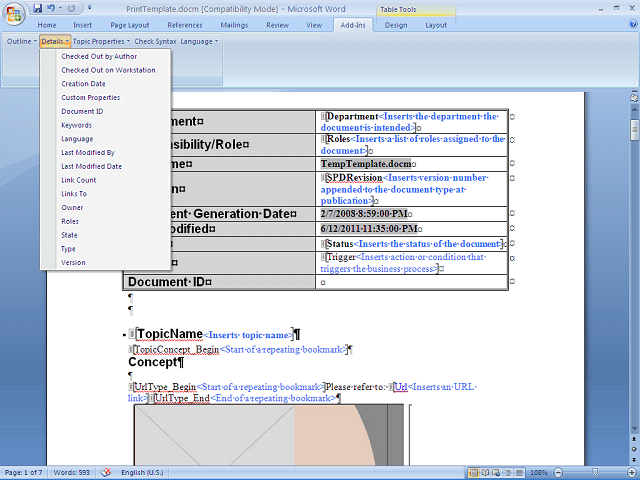
Task: Open zoom dialog via 108% level
Action: 539,473
